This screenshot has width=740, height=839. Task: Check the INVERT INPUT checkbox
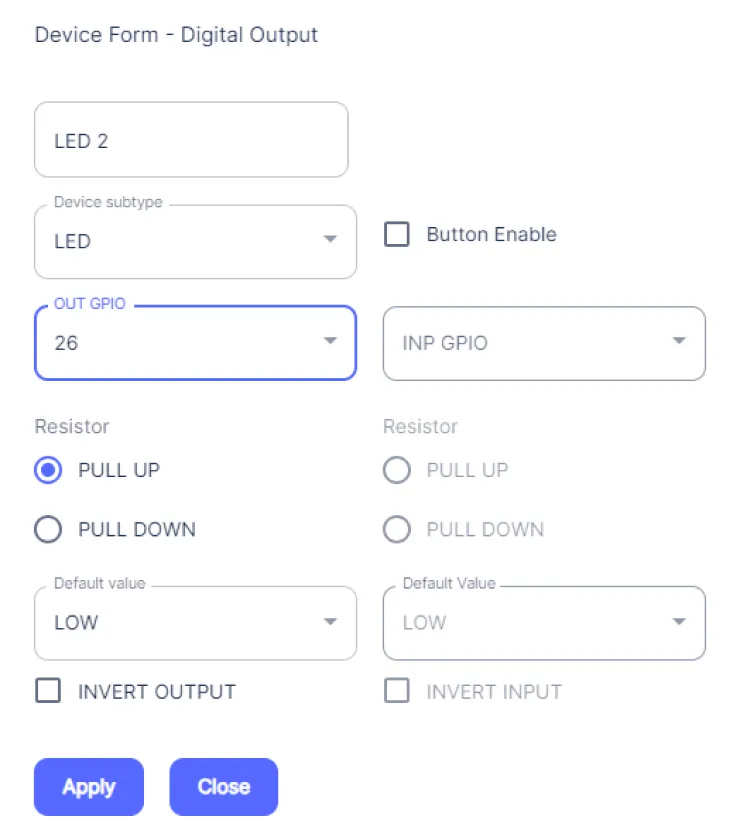[x=396, y=690]
